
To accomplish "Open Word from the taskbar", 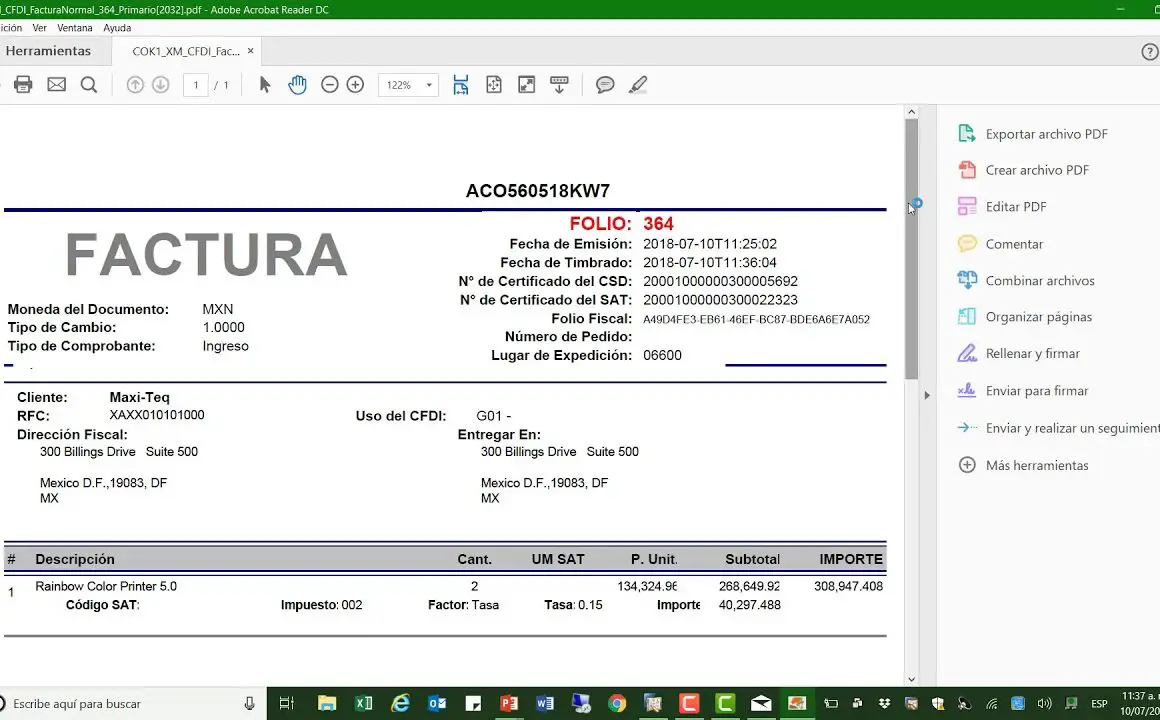I will 545,704.
